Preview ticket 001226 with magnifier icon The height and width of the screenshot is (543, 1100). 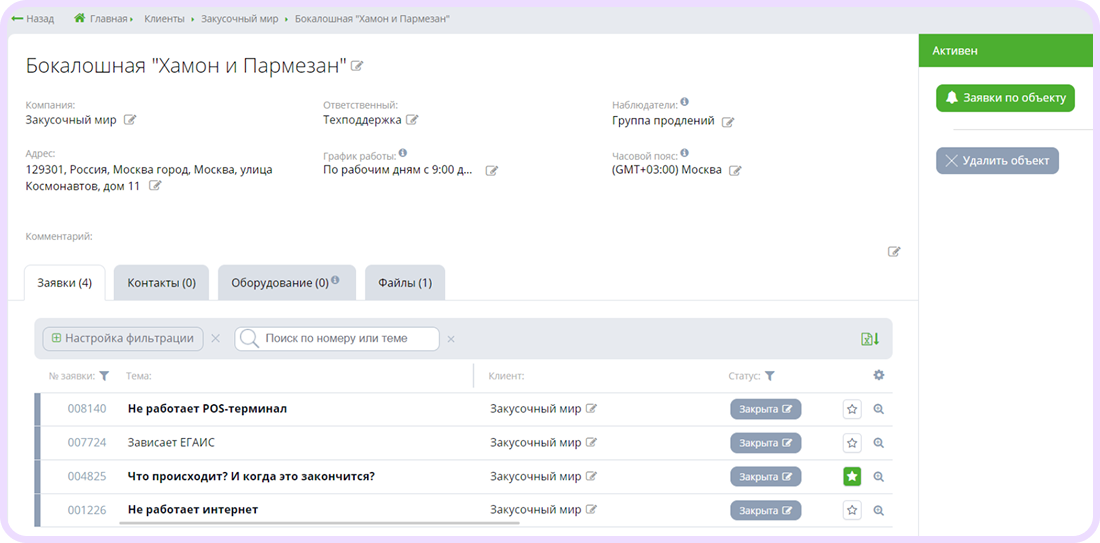(x=878, y=510)
